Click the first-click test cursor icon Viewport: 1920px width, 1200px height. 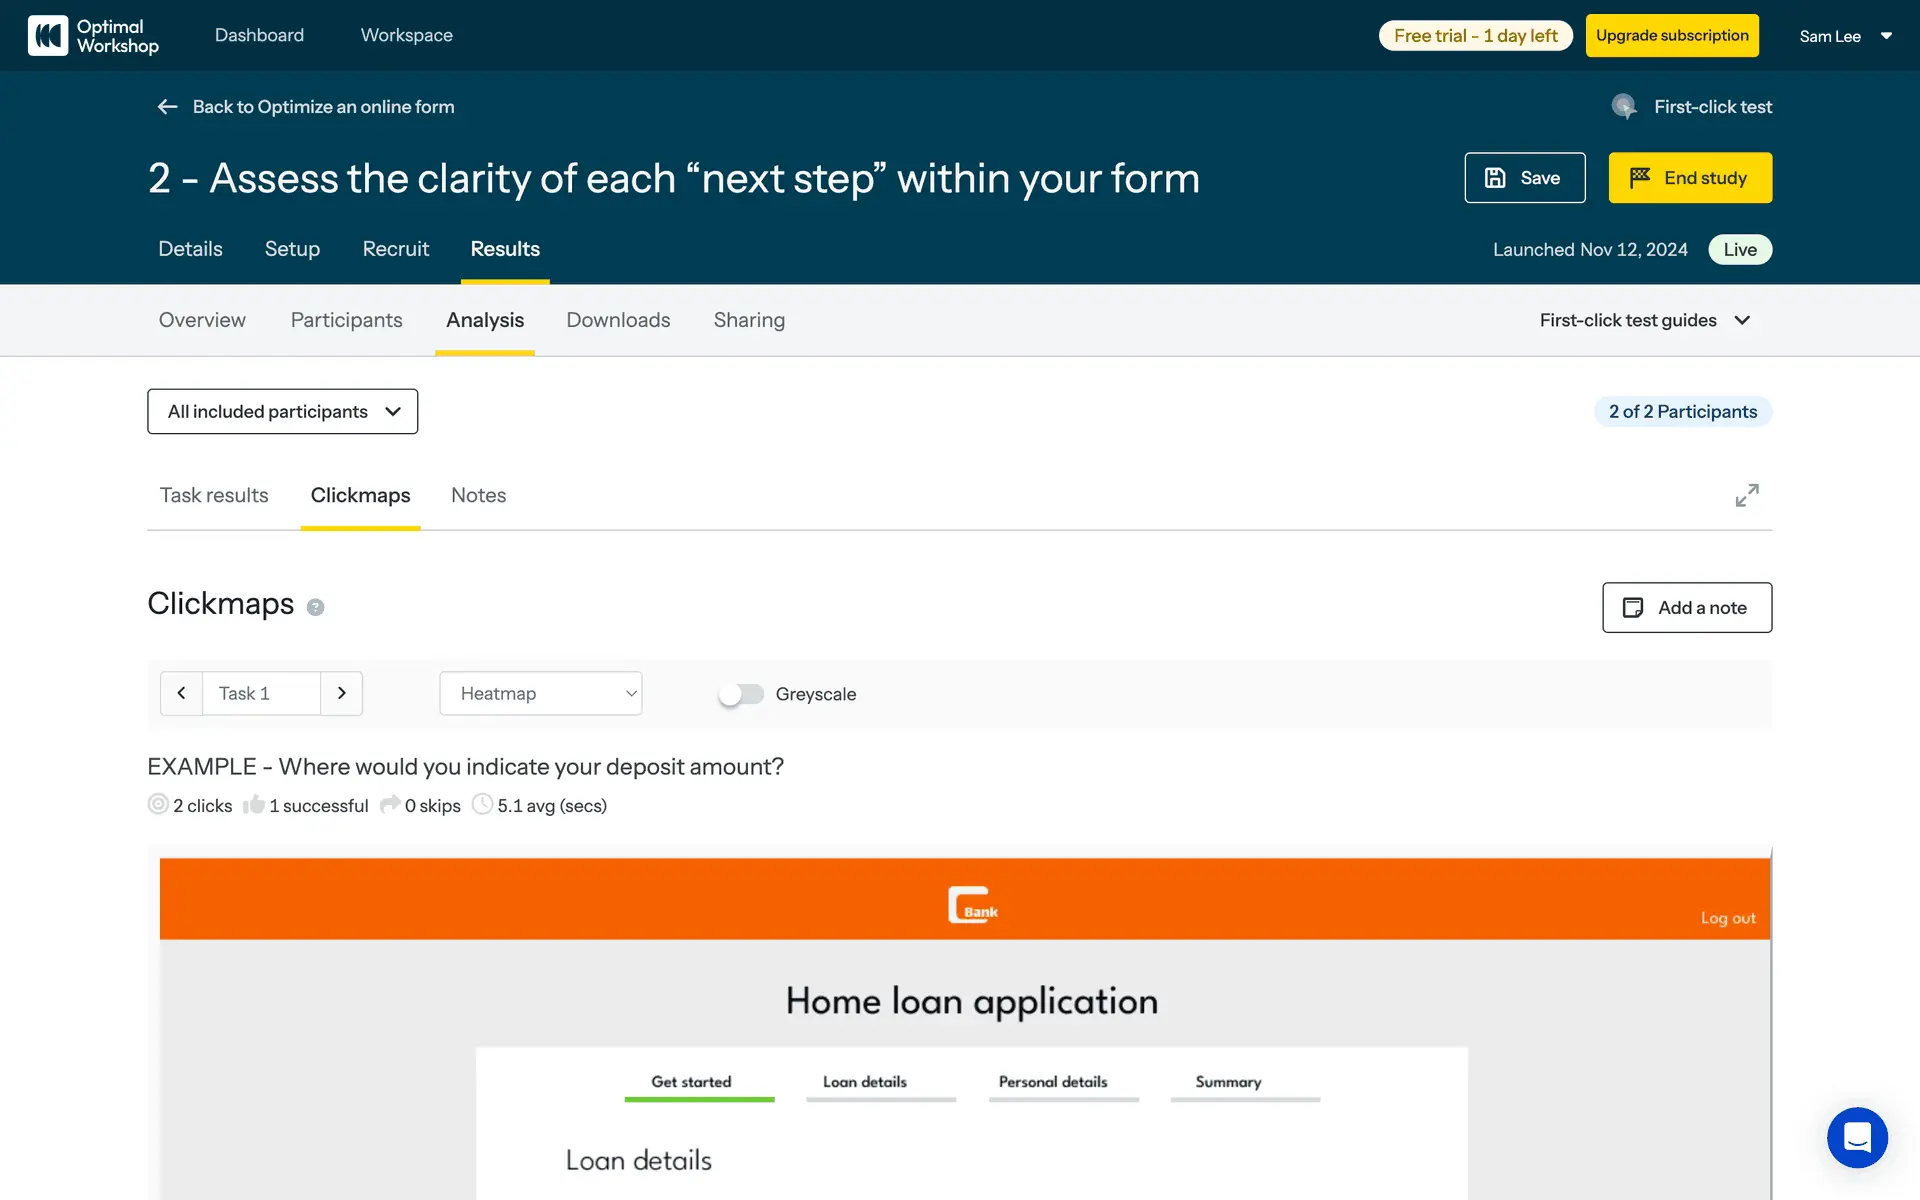1624,107
